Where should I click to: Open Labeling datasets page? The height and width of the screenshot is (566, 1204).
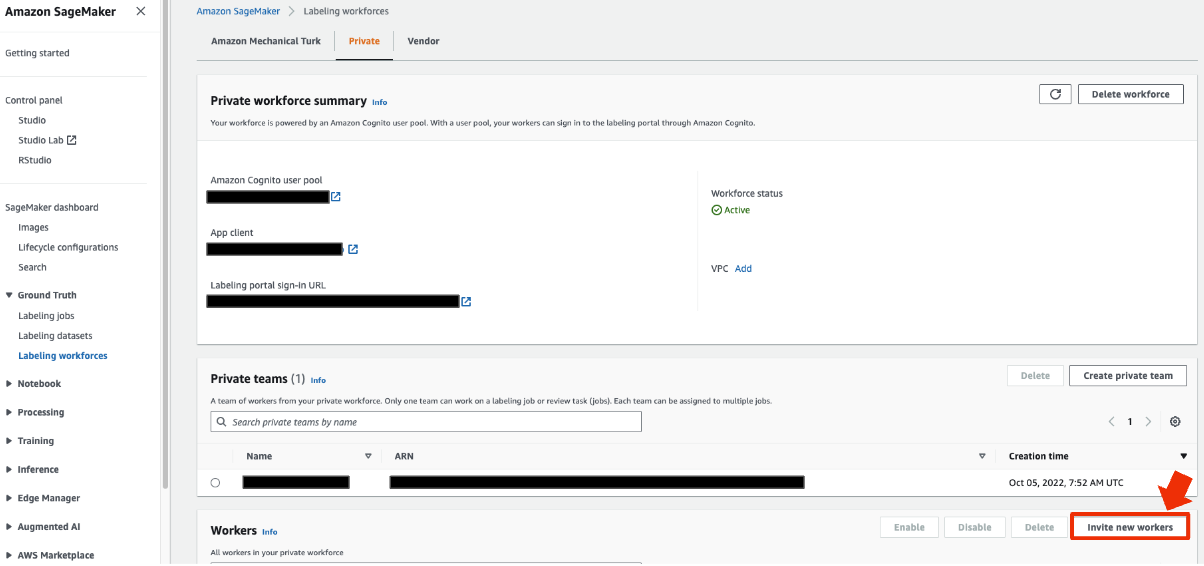click(x=55, y=336)
